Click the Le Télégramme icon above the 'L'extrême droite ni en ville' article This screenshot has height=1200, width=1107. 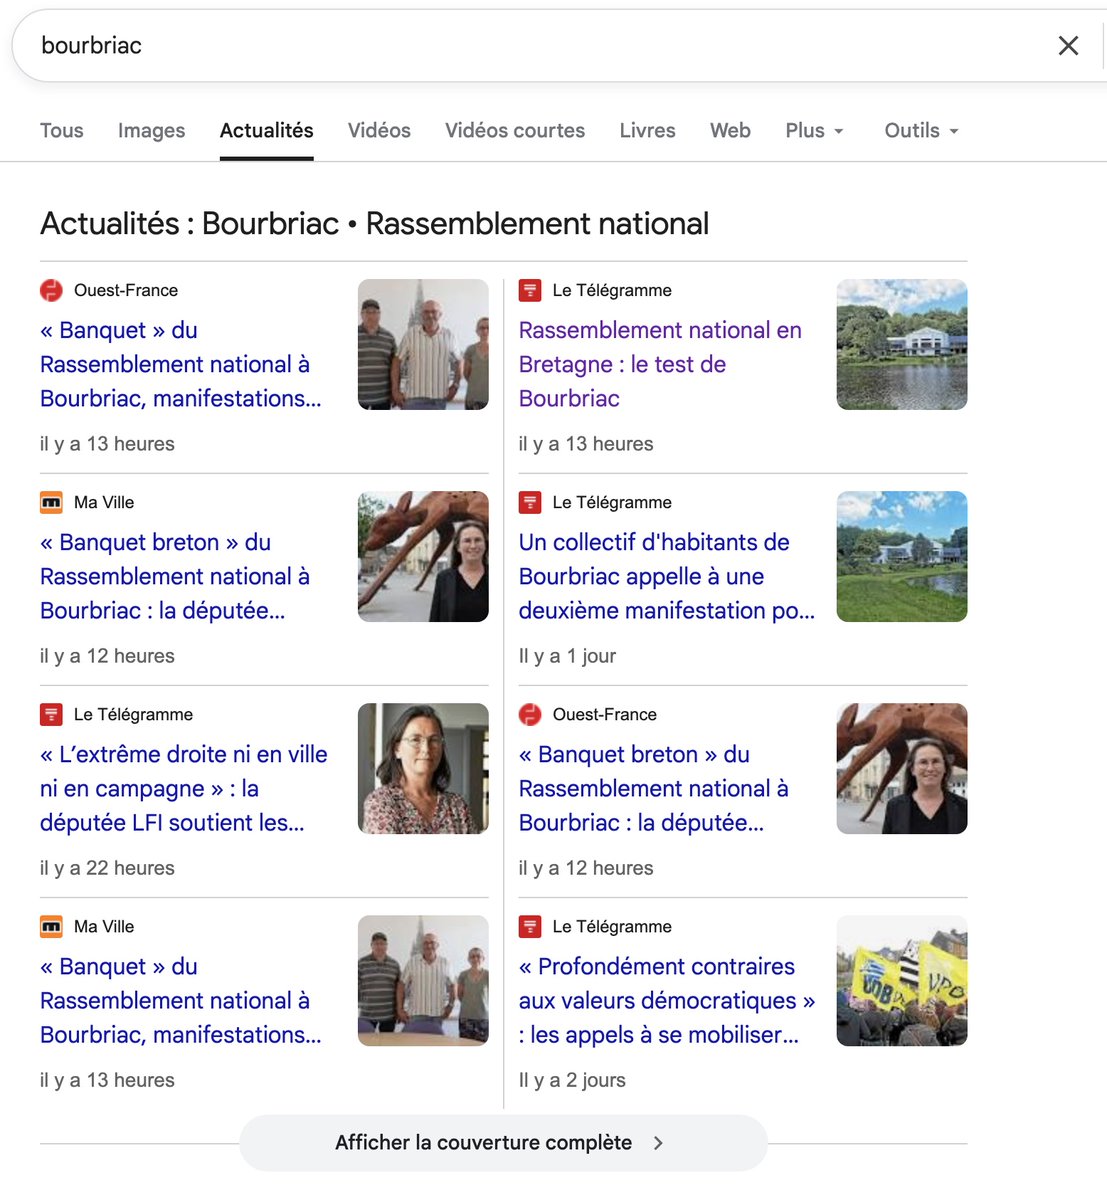[x=51, y=714]
